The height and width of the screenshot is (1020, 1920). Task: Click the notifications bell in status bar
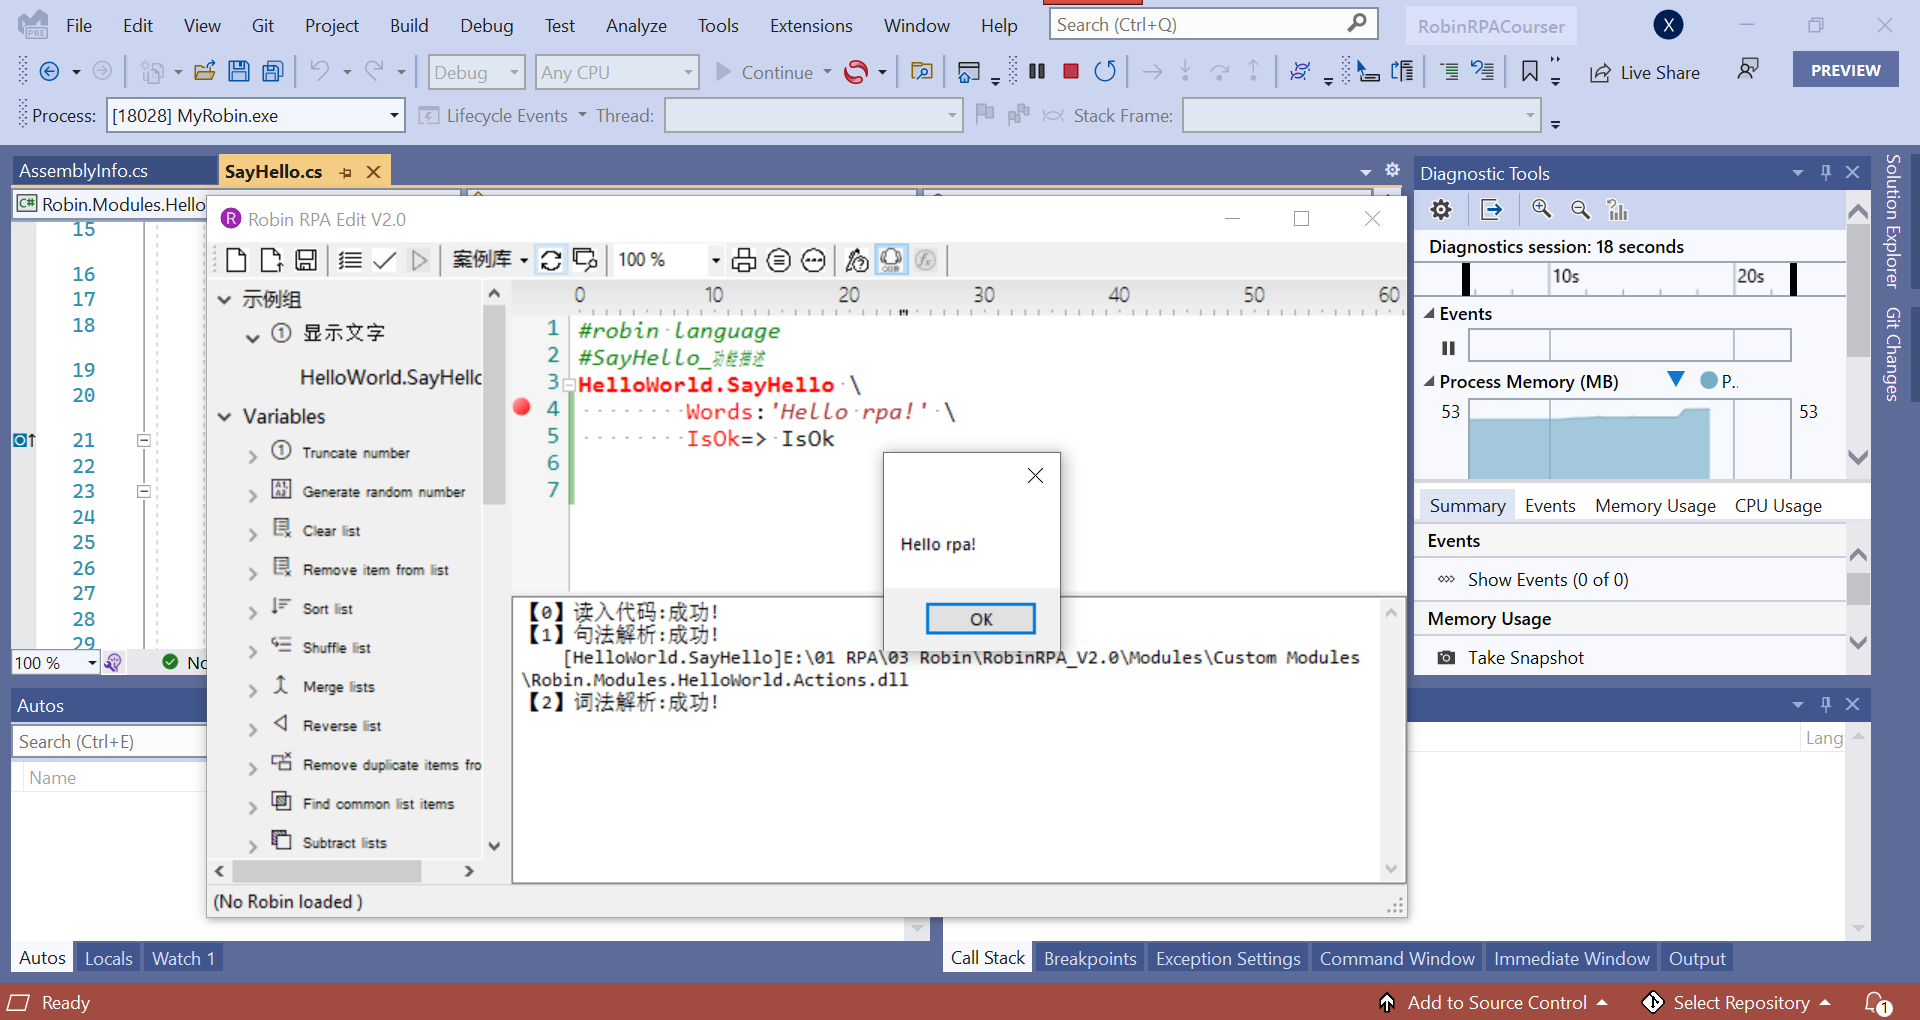click(1877, 1002)
